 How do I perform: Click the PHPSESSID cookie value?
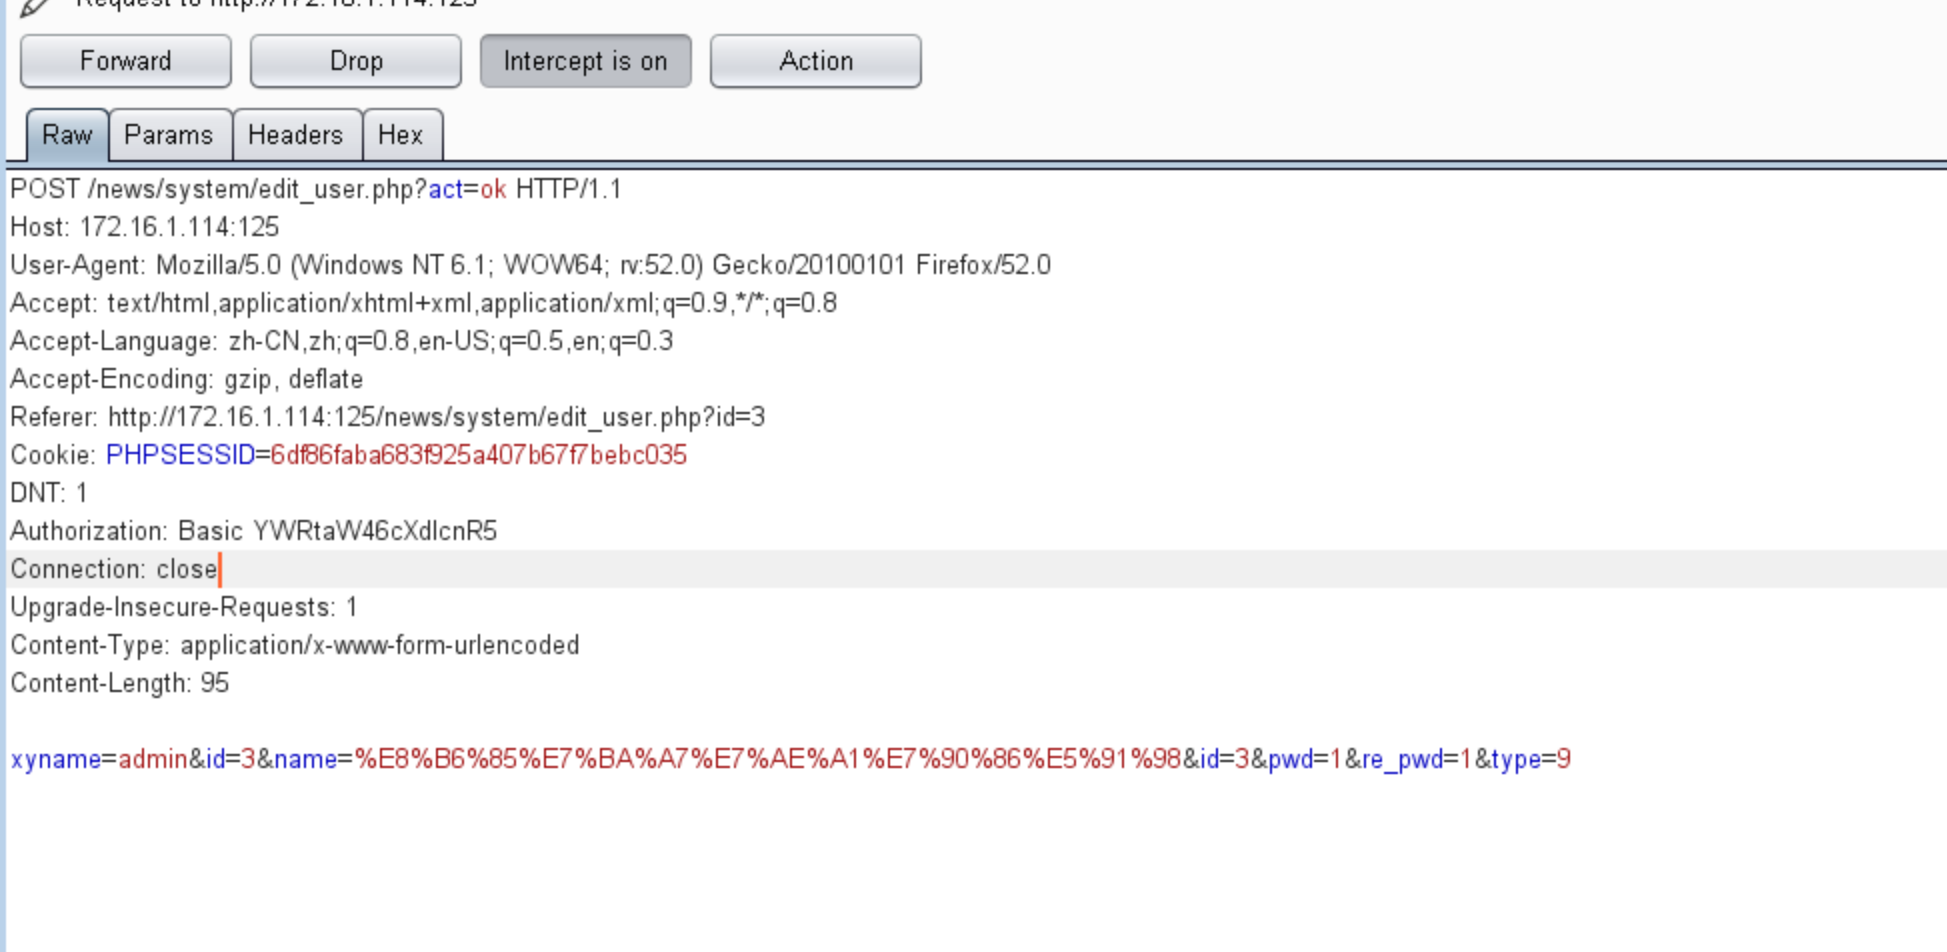coord(478,456)
